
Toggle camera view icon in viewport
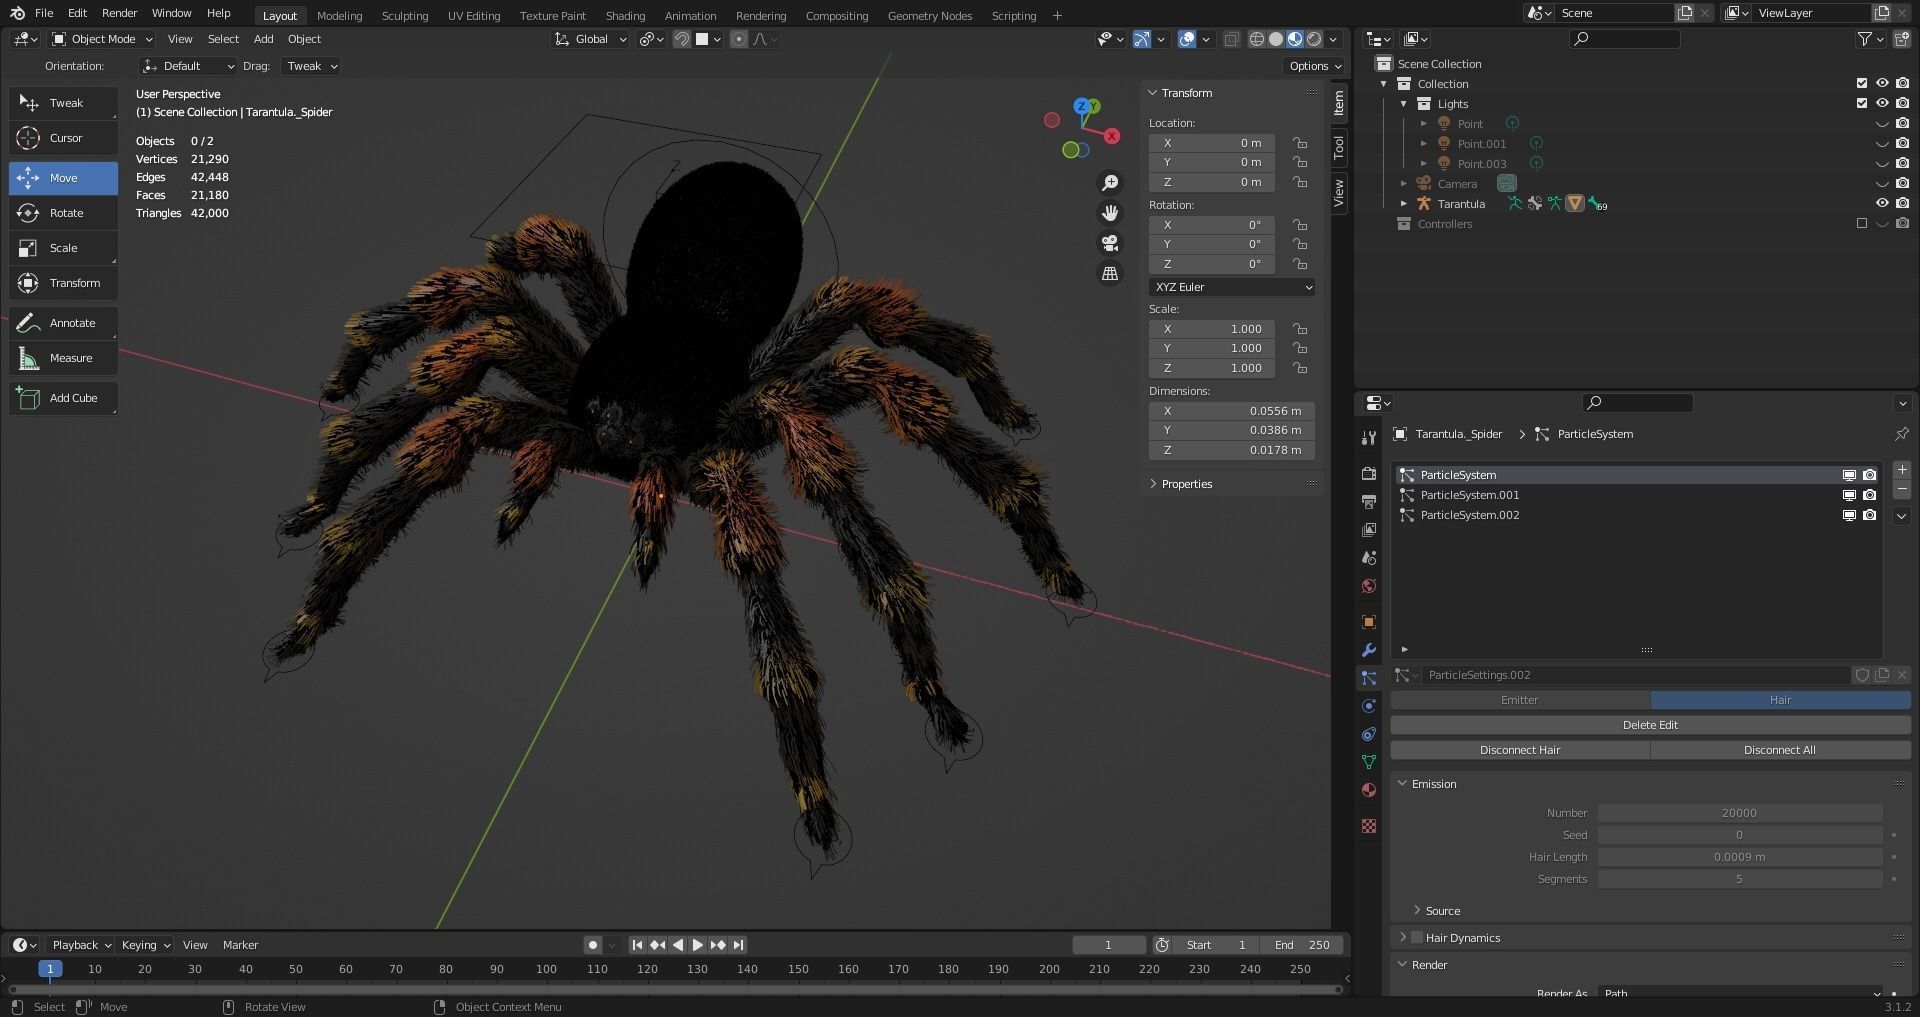pyautogui.click(x=1110, y=243)
